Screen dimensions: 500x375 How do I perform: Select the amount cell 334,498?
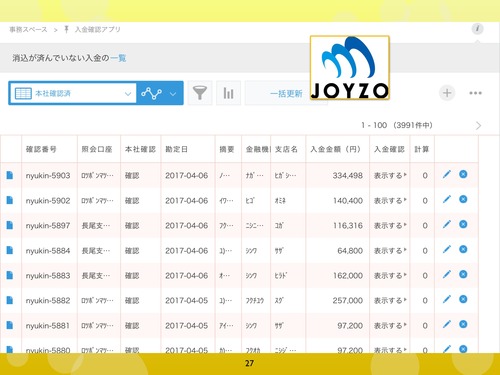347,175
